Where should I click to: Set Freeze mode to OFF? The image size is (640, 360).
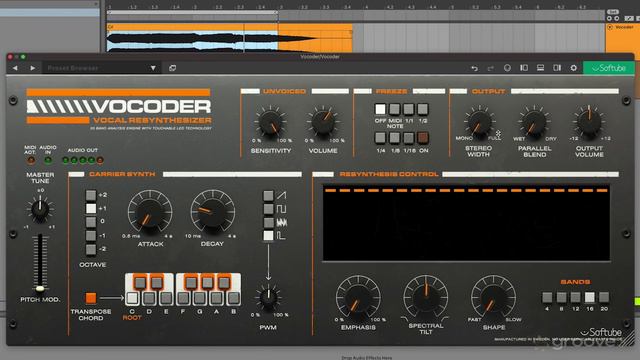coord(380,109)
